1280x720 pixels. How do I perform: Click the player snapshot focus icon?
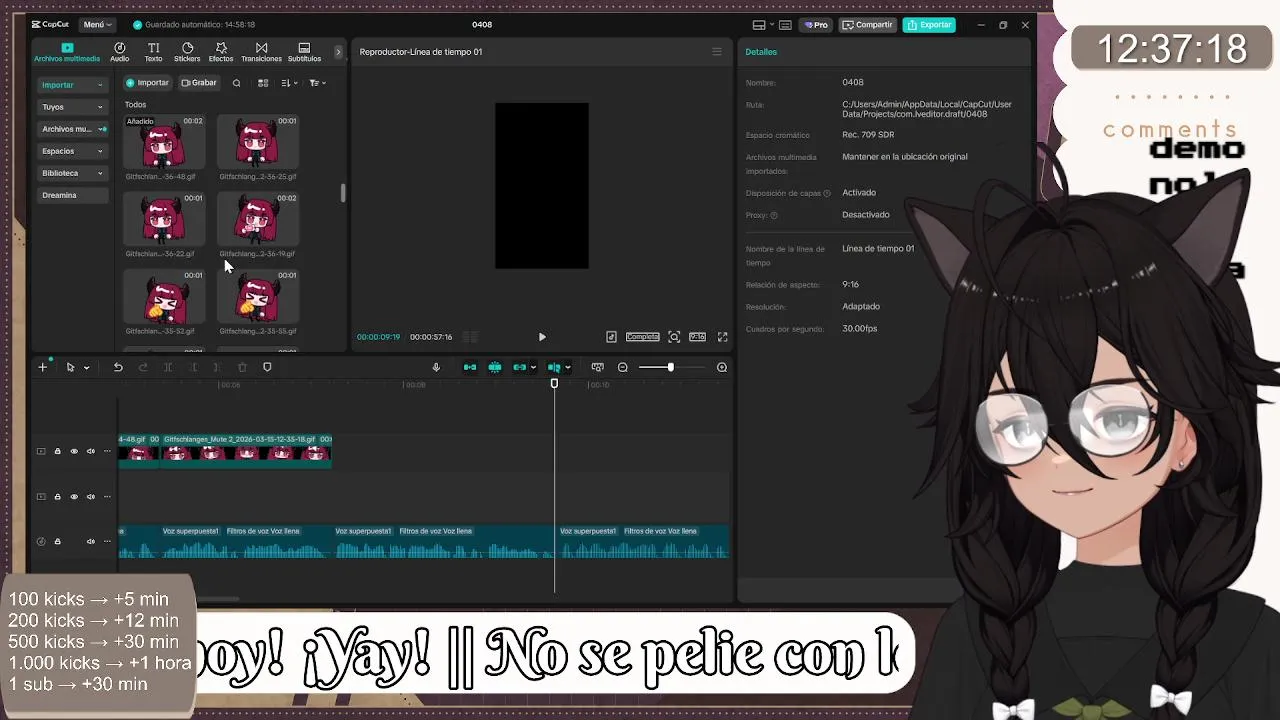coord(674,337)
